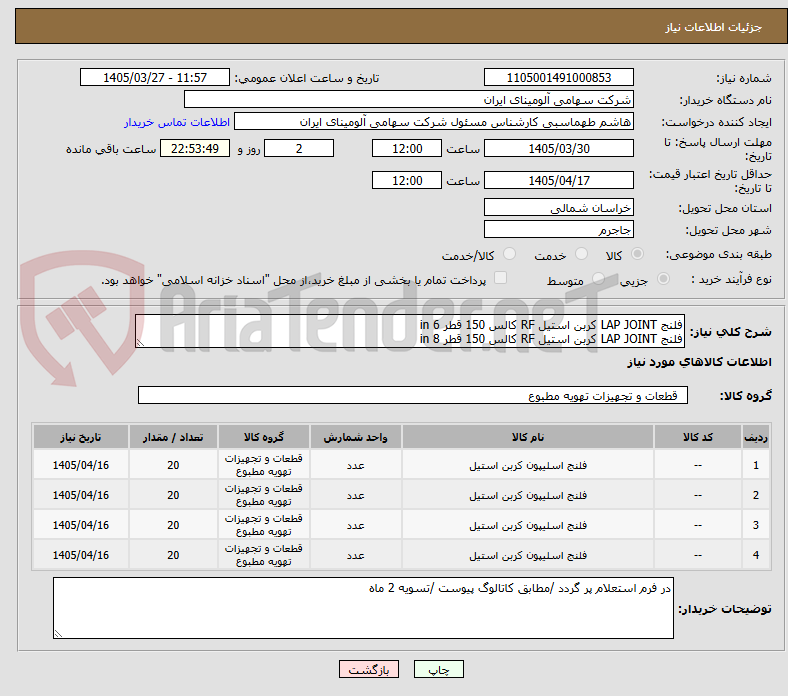The width and height of the screenshot is (788, 696).
Task: Toggle the Islamic treasury payment checkbox
Action: pyautogui.click(x=501, y=278)
